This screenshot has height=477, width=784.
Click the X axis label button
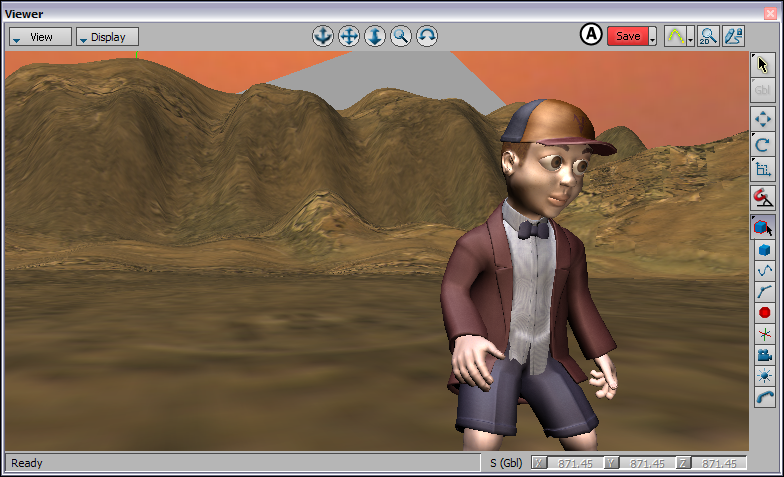click(539, 463)
